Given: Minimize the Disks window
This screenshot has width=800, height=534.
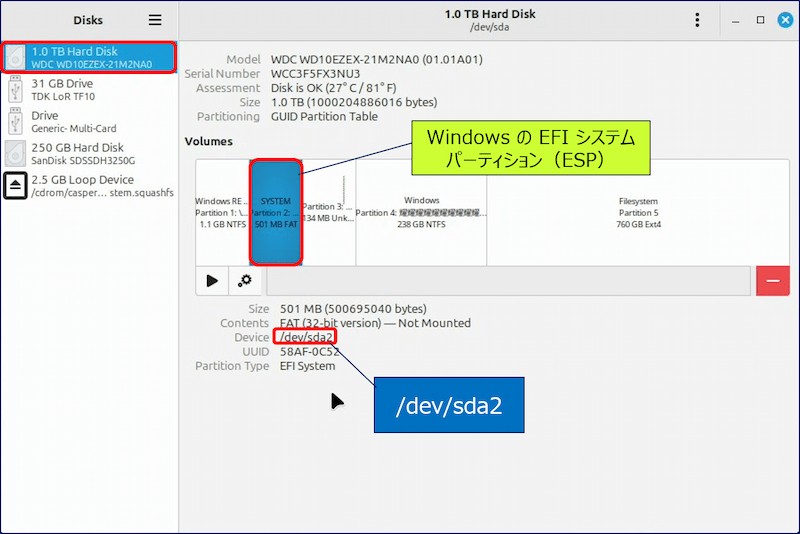Looking at the screenshot, I should (x=735, y=20).
